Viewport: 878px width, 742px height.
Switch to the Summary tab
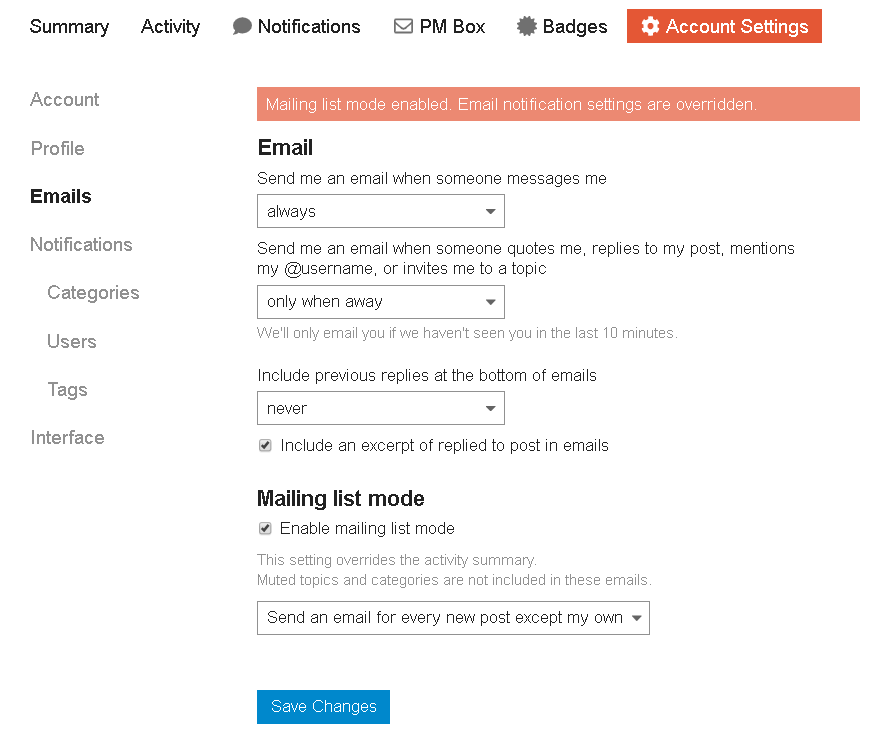69,27
